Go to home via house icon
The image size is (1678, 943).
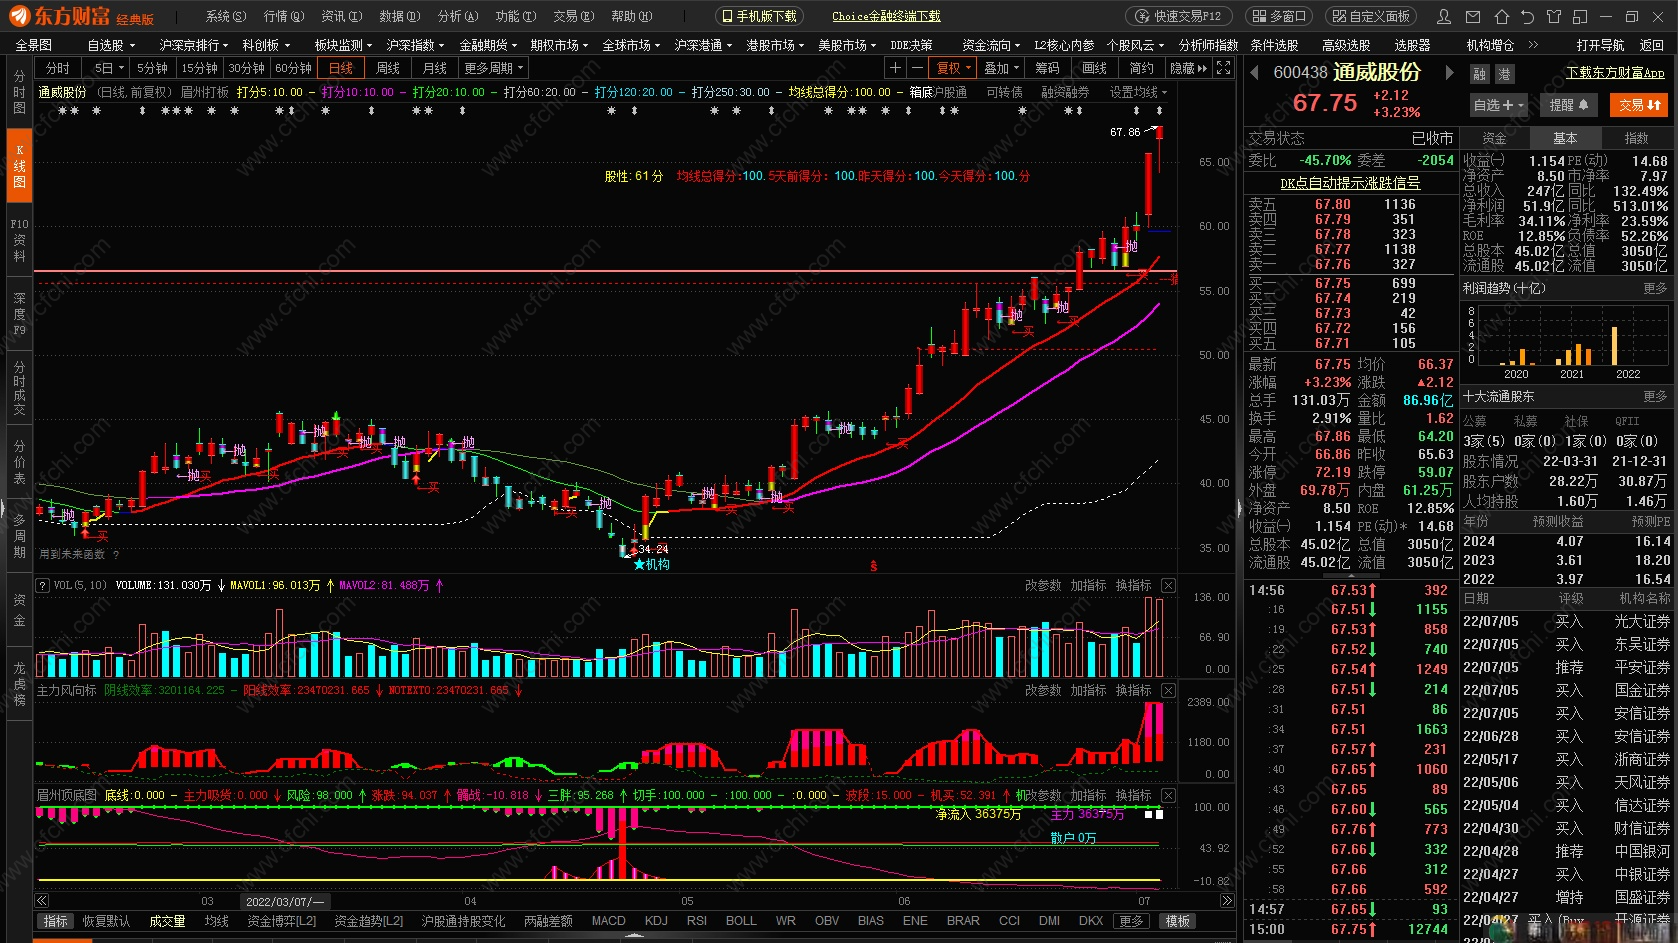pos(1501,17)
